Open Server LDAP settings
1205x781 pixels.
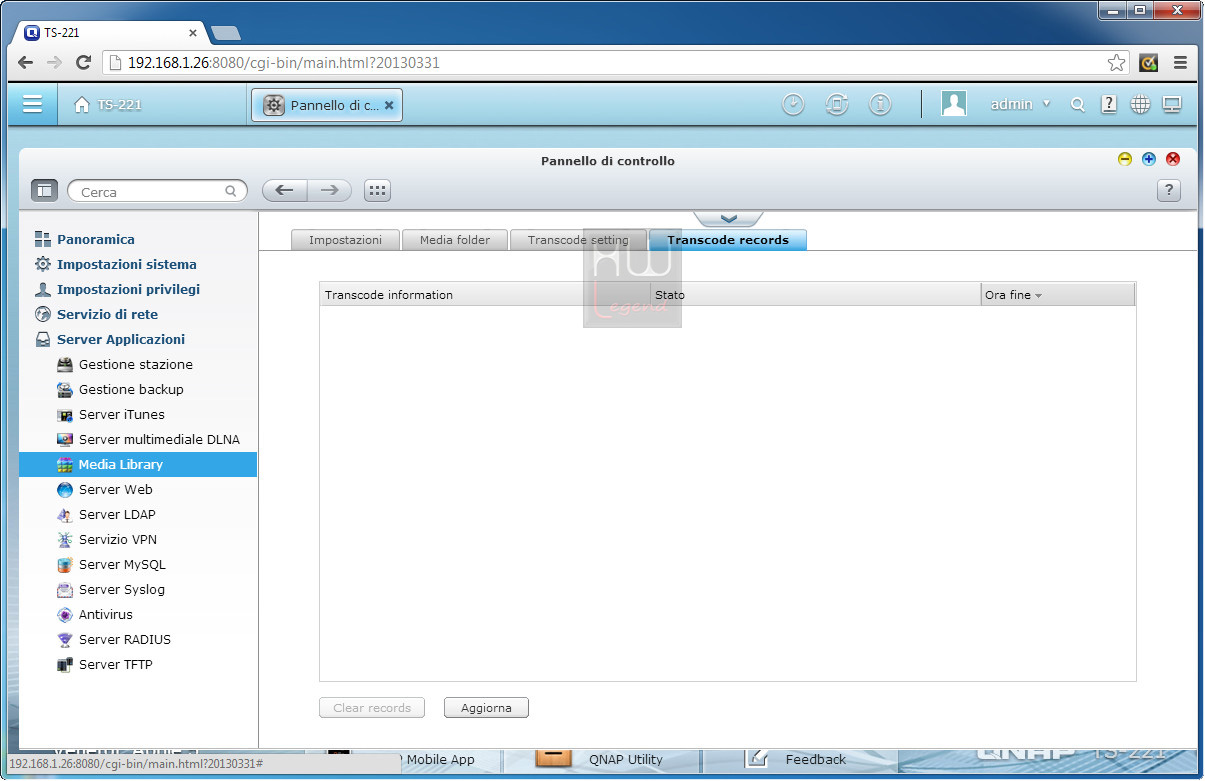pyautogui.click(x=117, y=514)
